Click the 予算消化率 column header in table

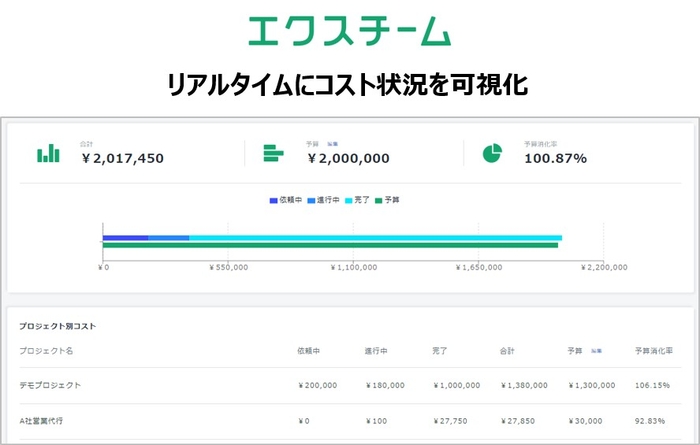[x=653, y=351]
